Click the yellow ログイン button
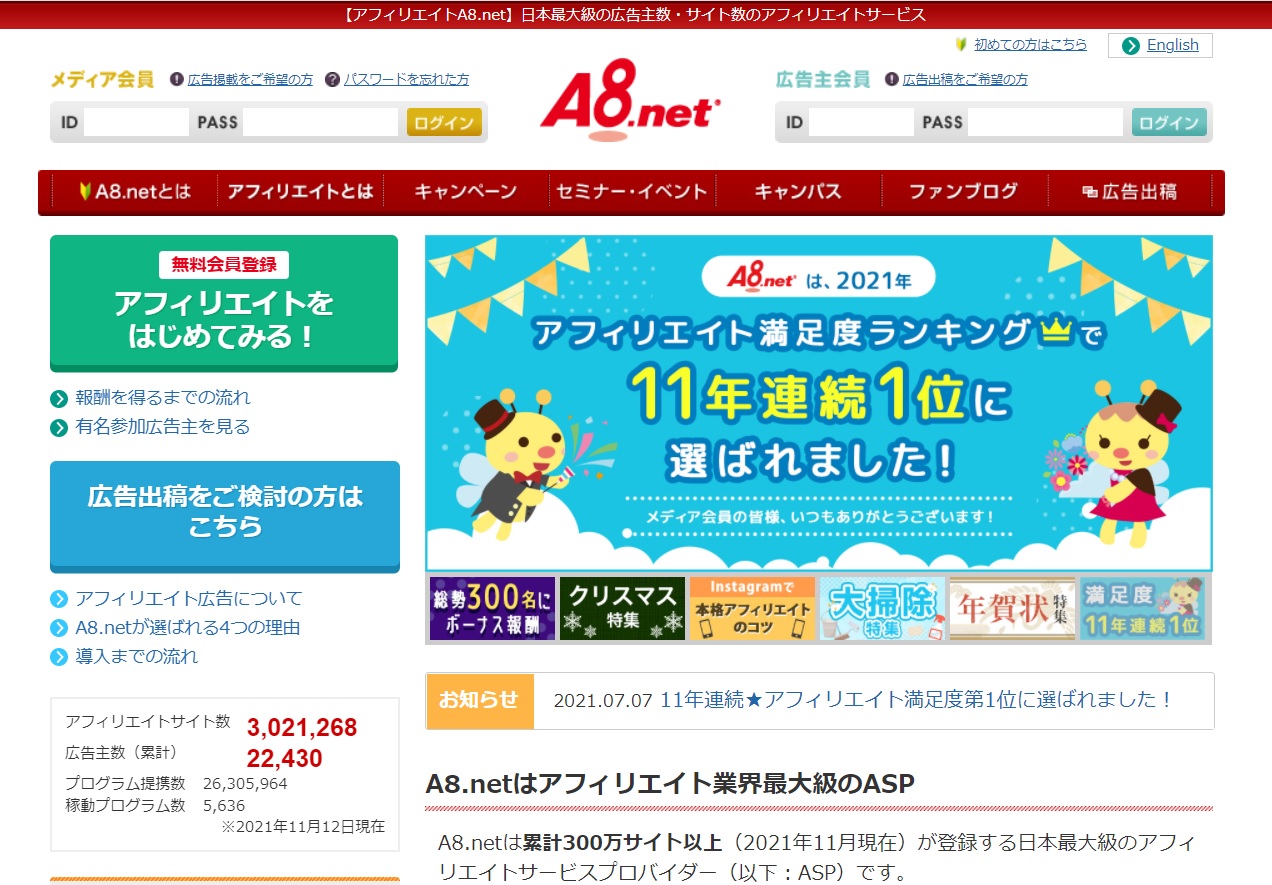Screen dimensions: 1272x885 point(444,122)
